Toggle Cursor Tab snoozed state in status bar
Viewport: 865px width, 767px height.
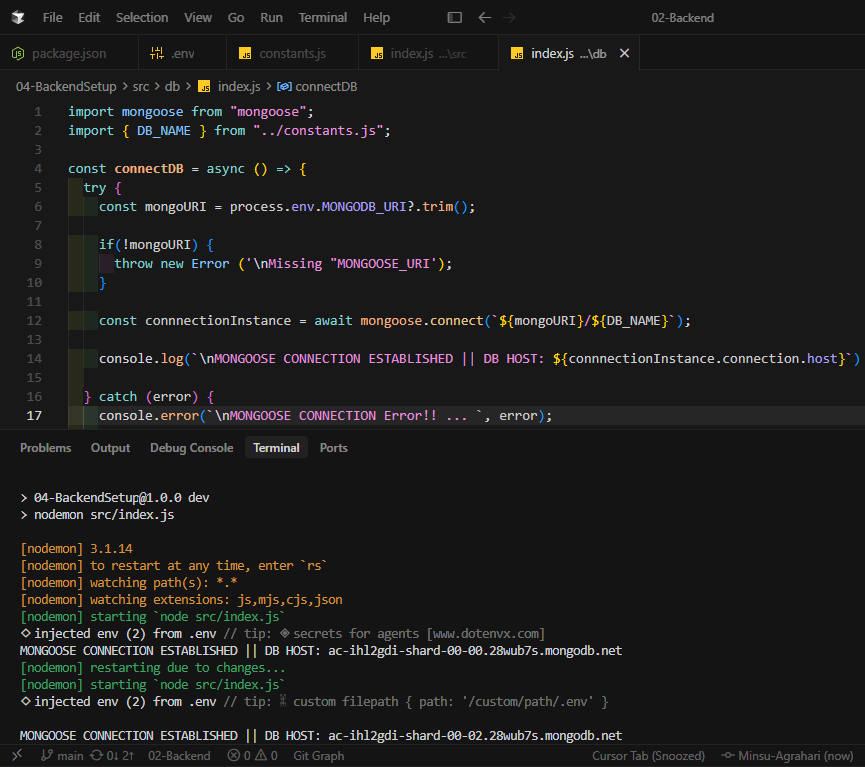tap(648, 755)
